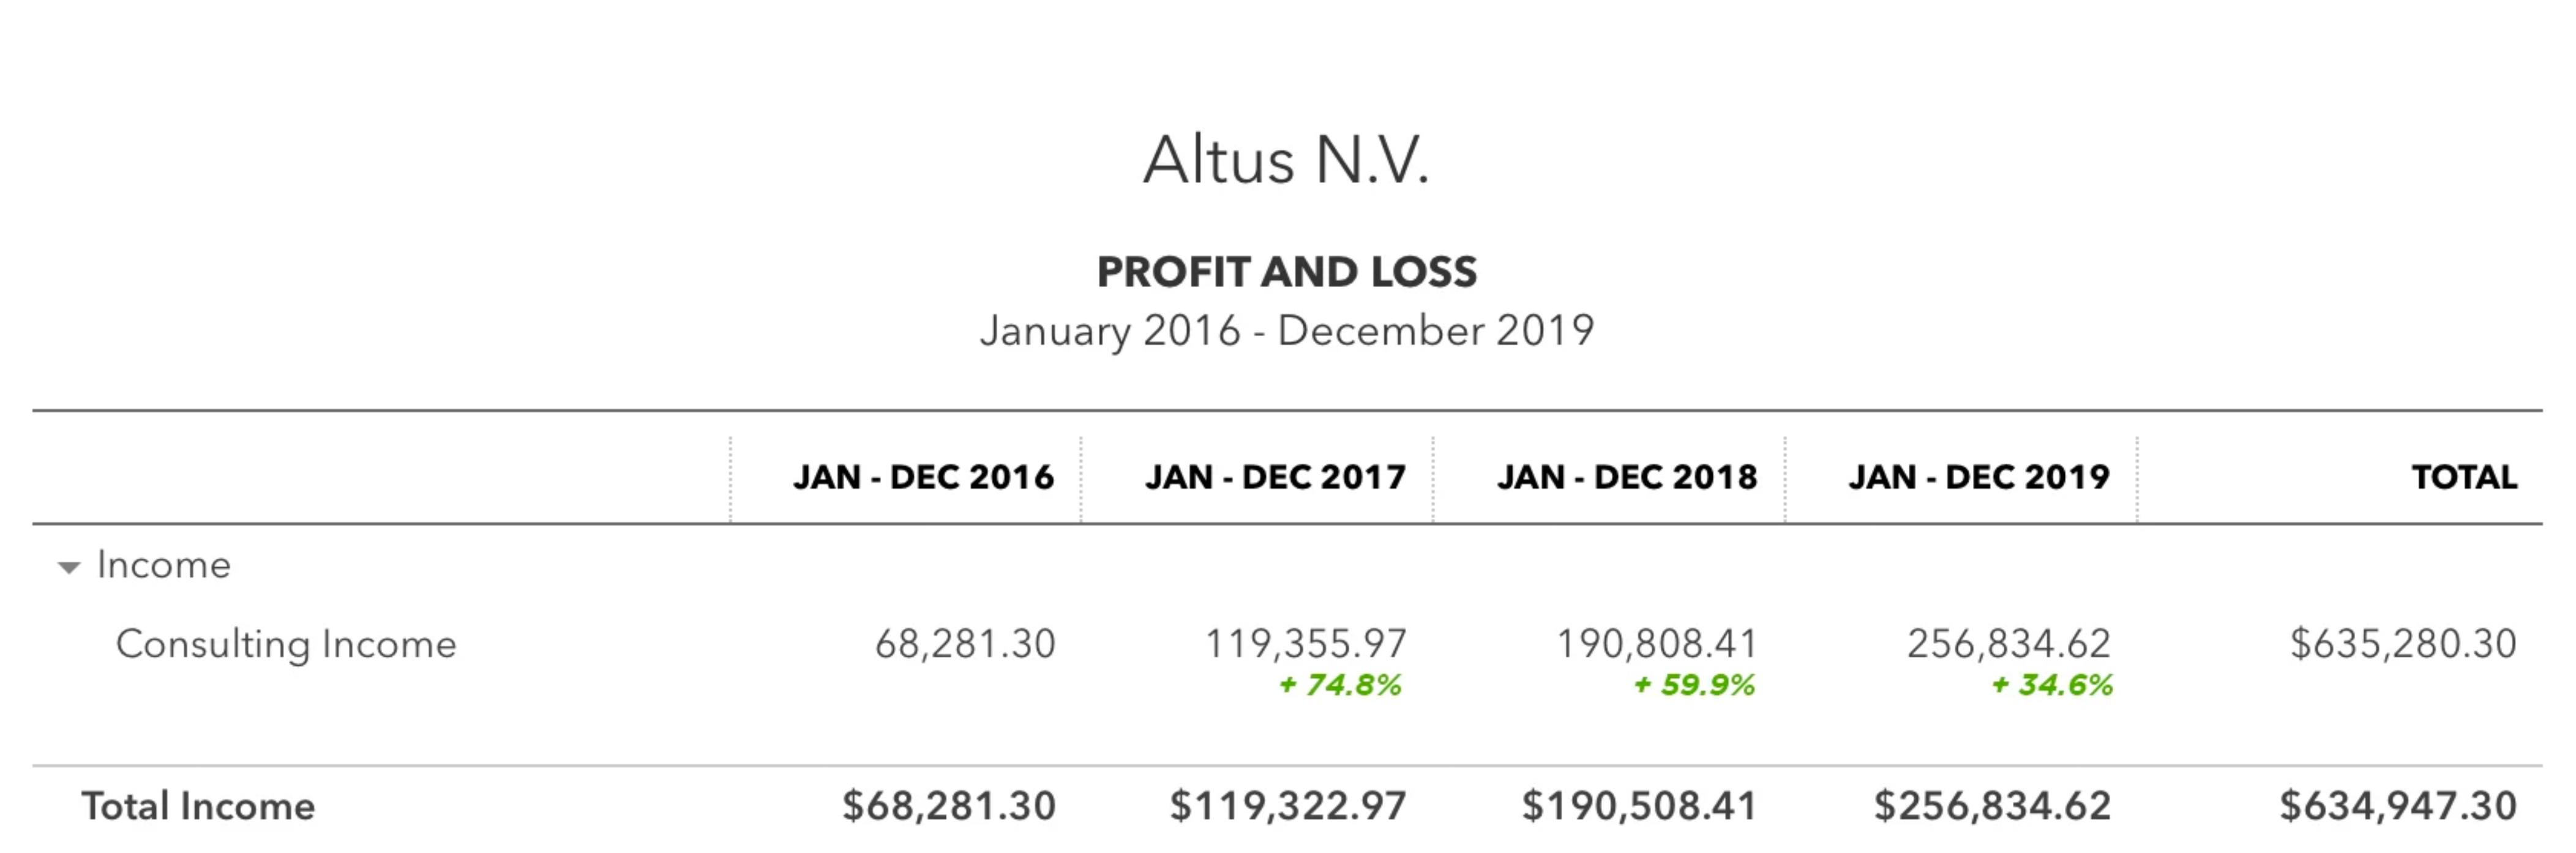The width and height of the screenshot is (2576, 853).
Task: Click the Total Income row label
Action: pyautogui.click(x=198, y=806)
